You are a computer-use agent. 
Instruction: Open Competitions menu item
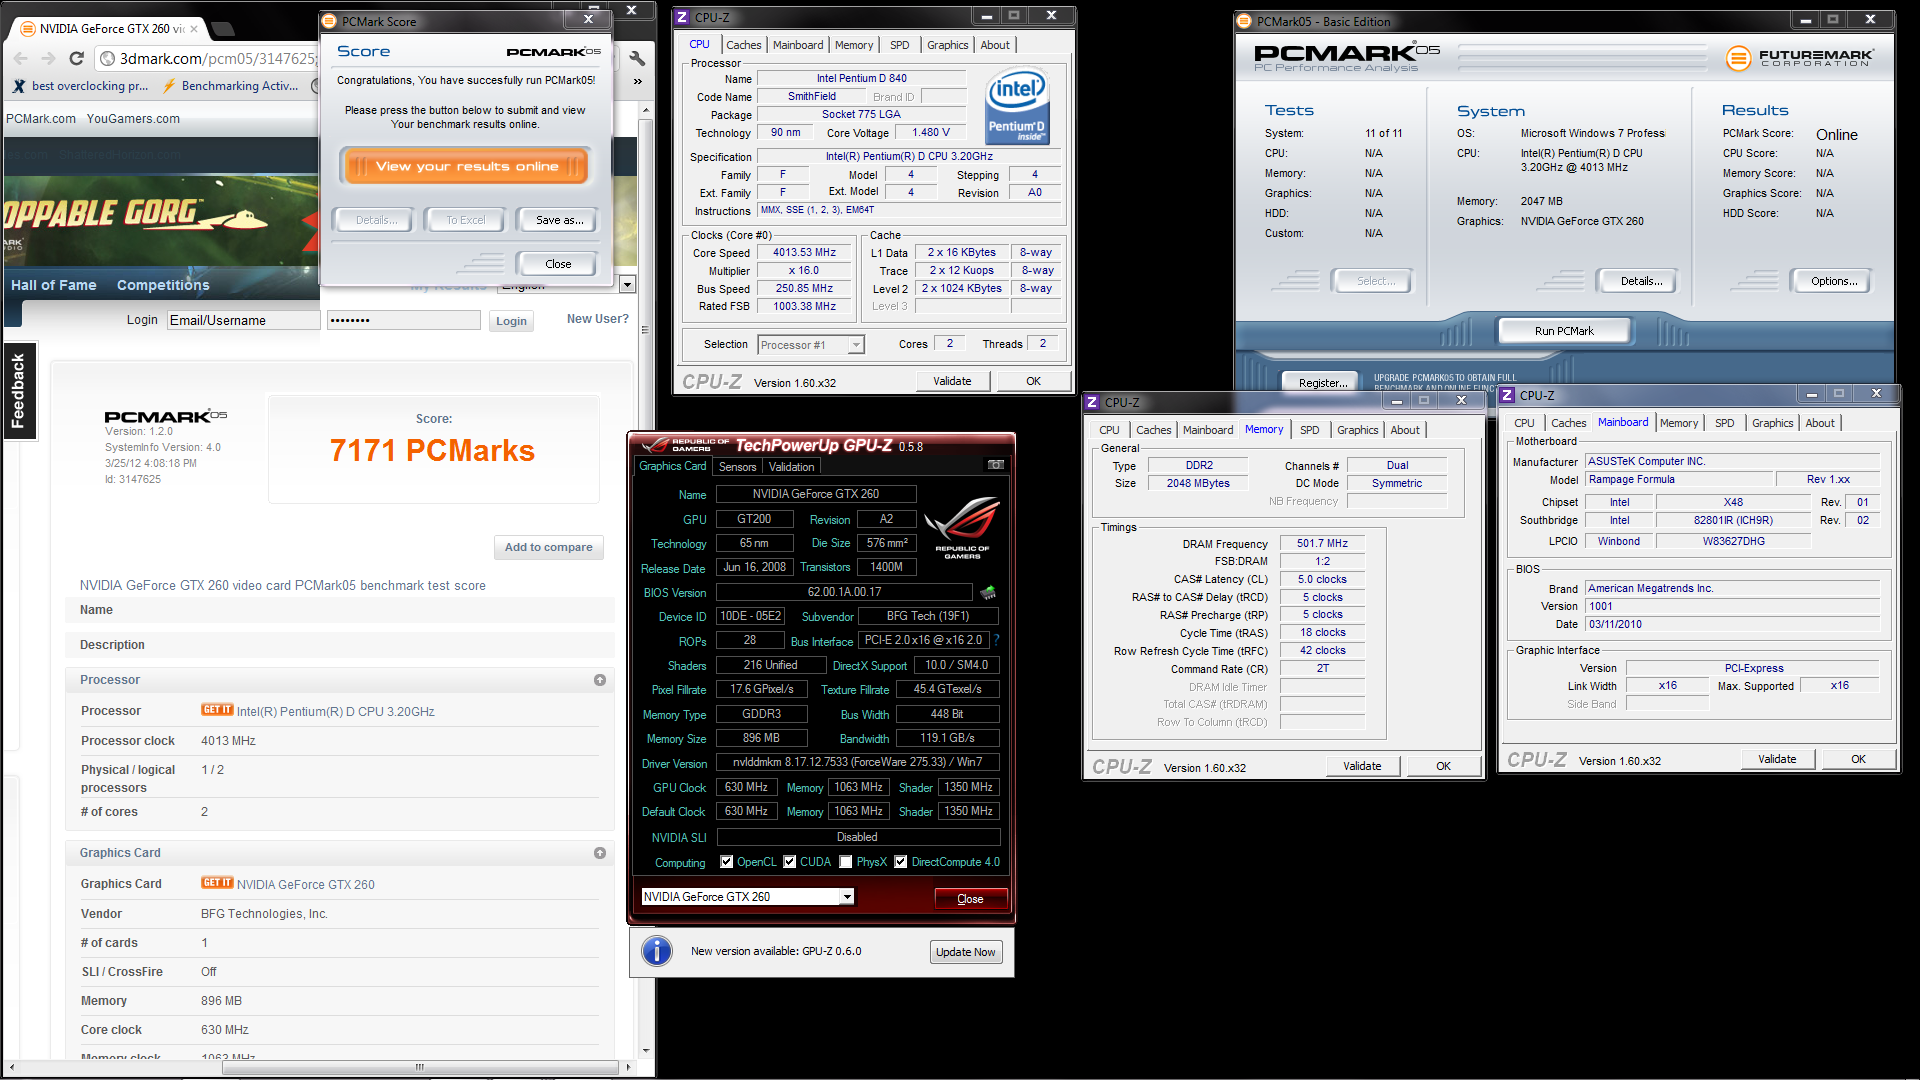(x=163, y=285)
